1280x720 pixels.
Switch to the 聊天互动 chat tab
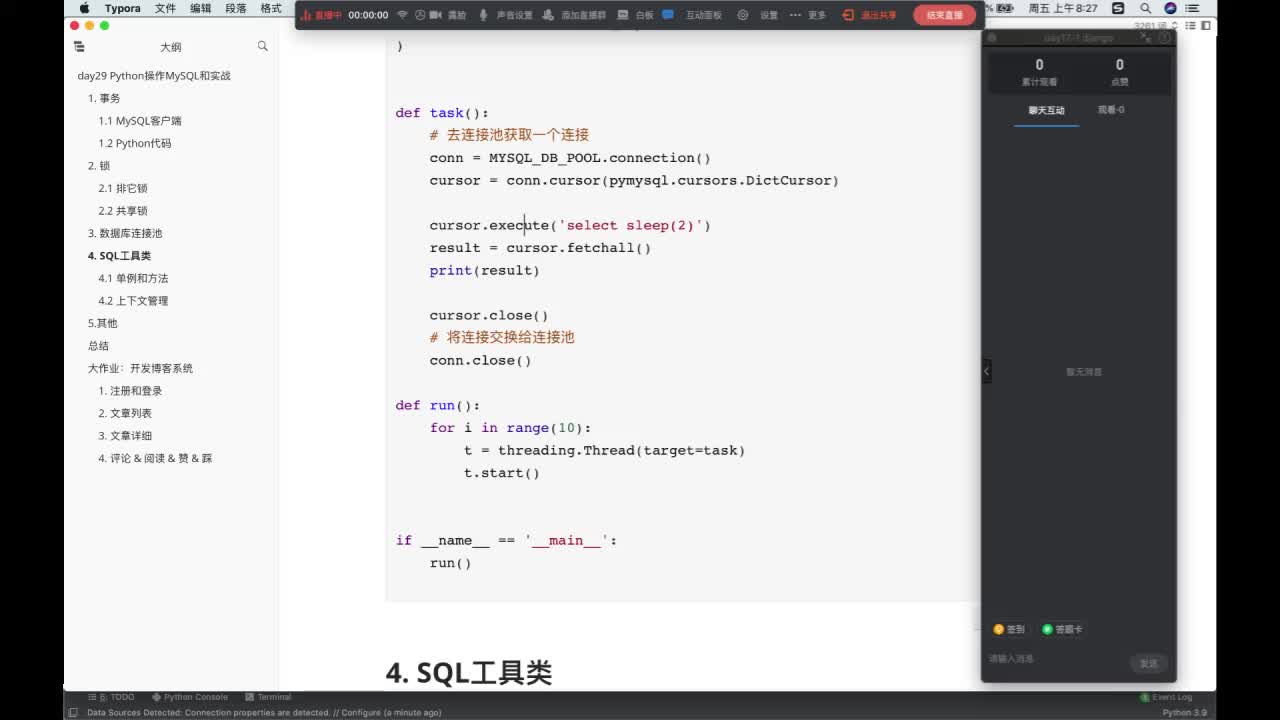(1047, 110)
